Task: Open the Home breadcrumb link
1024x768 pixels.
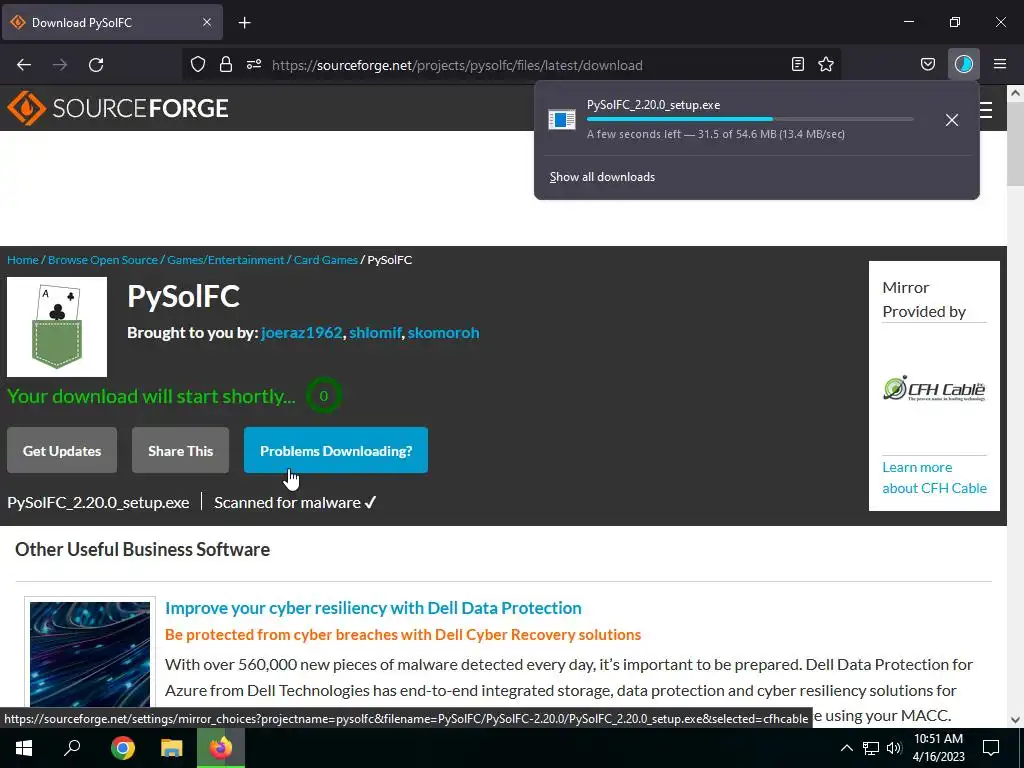Action: coord(23,260)
